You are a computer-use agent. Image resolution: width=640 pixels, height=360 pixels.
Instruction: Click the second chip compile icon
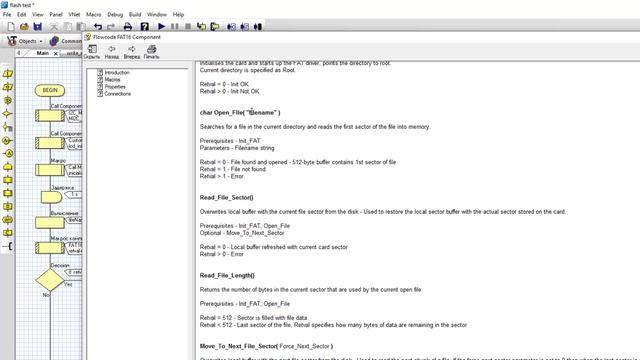click(244, 27)
